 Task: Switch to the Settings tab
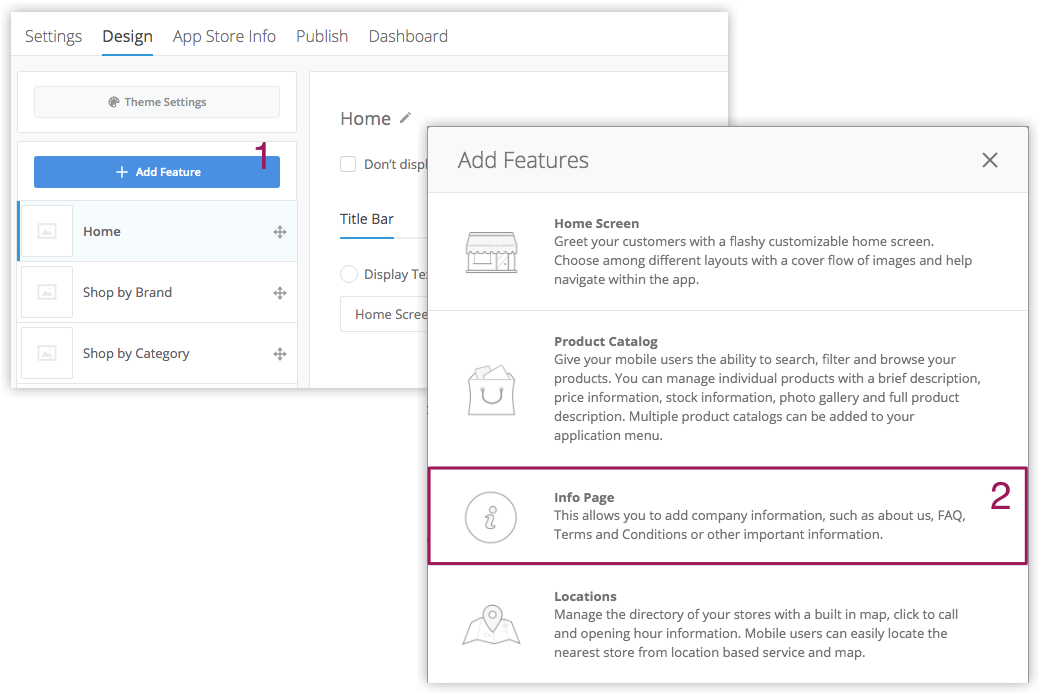point(53,36)
